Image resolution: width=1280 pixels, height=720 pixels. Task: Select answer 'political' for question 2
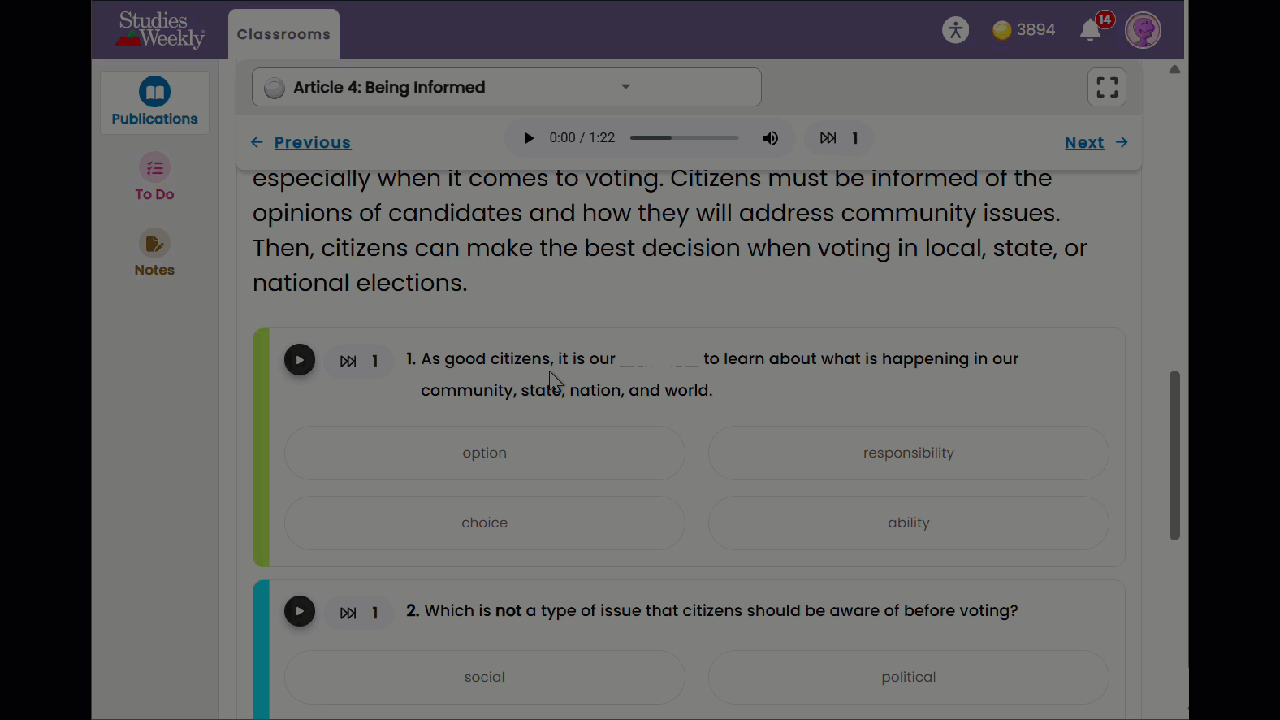[909, 677]
